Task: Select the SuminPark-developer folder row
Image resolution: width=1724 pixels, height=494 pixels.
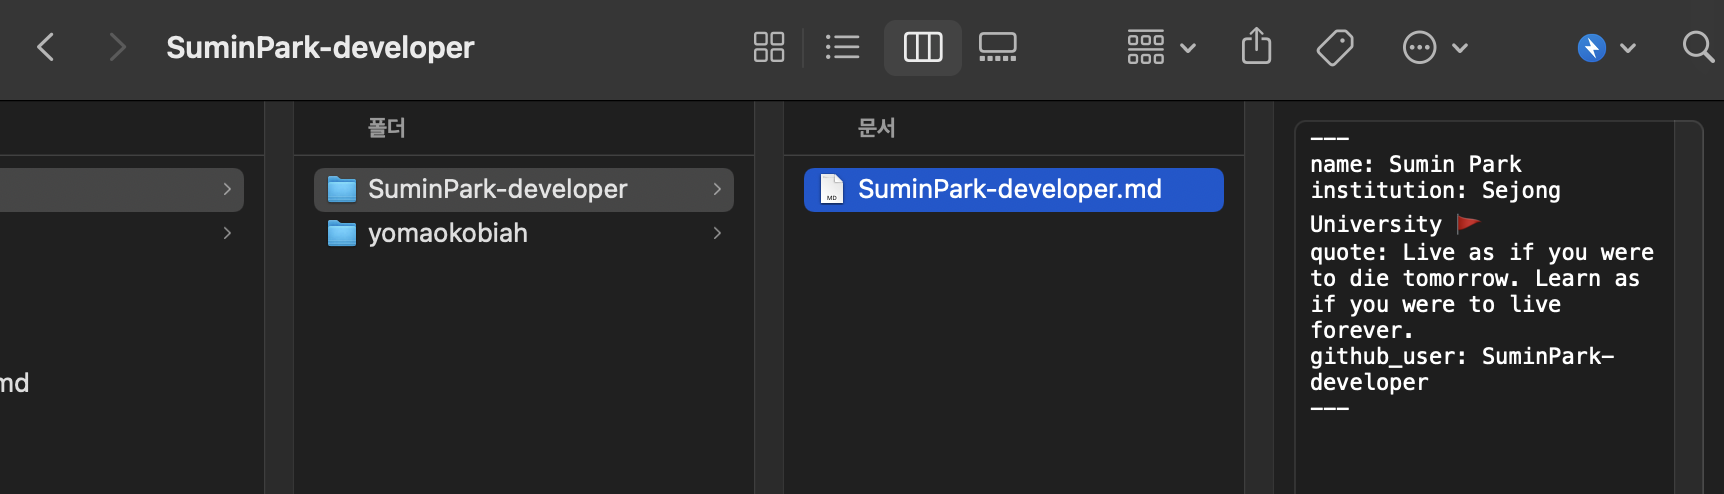Action: [x=524, y=189]
